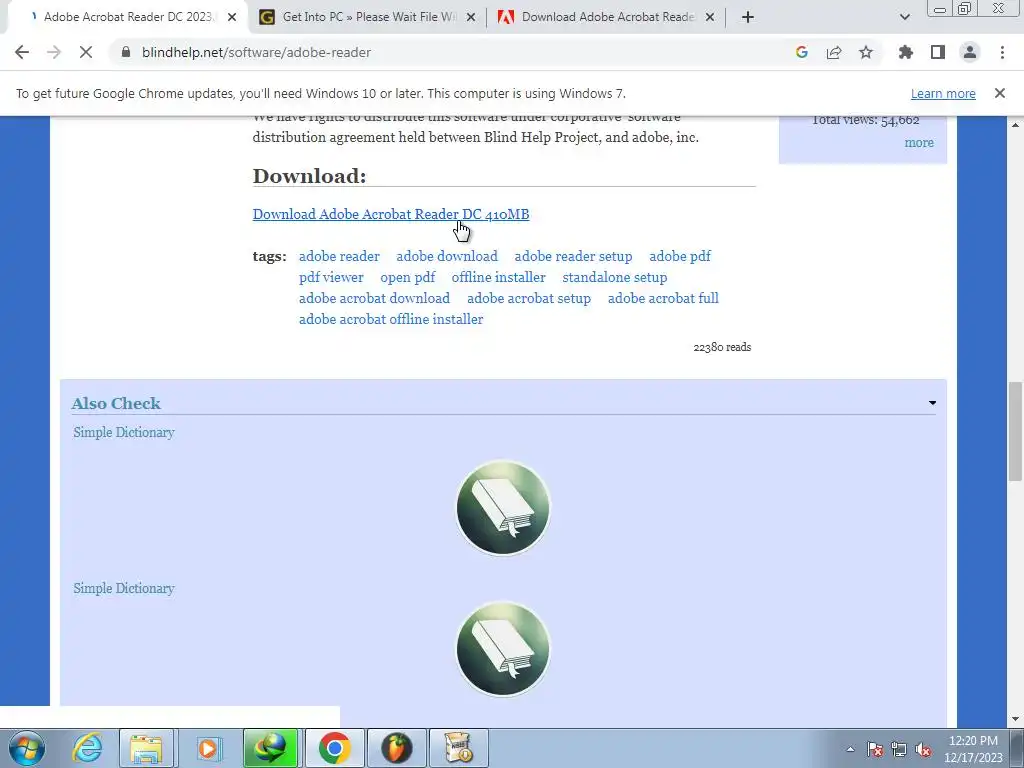Launch Internet Explorer from taskbar
This screenshot has width=1024, height=768.
point(87,748)
